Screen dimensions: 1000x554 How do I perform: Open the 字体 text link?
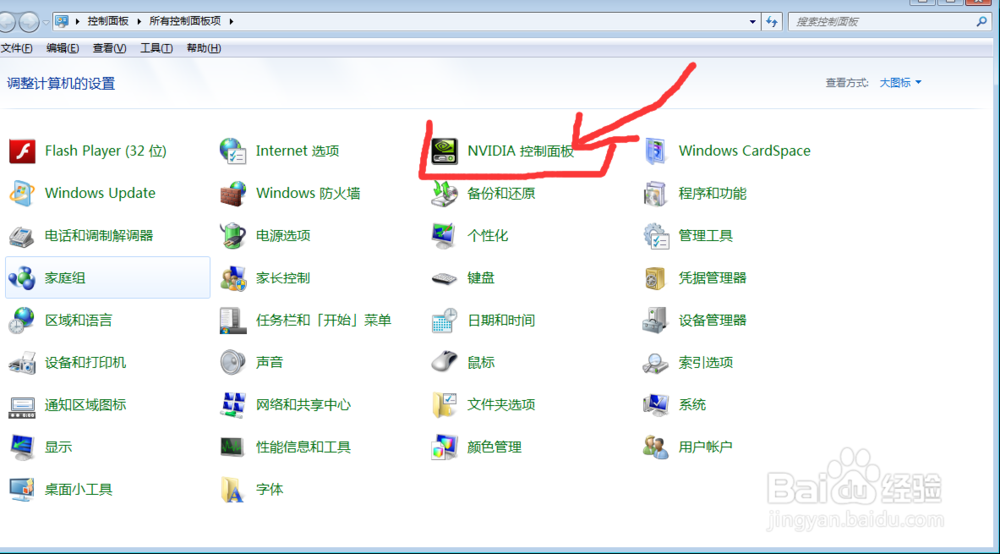pos(269,490)
